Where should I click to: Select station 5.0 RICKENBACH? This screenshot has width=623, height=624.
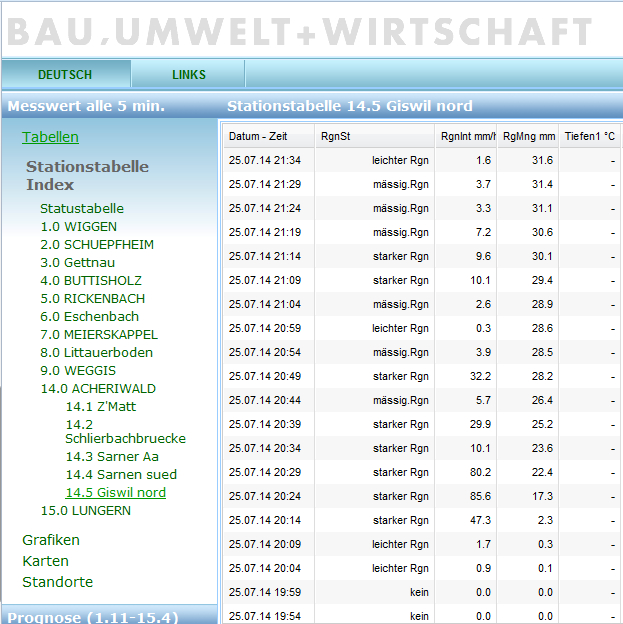92,299
